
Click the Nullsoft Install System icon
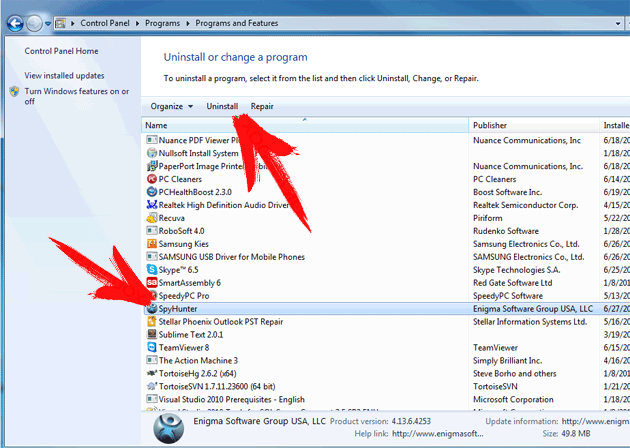(x=151, y=153)
